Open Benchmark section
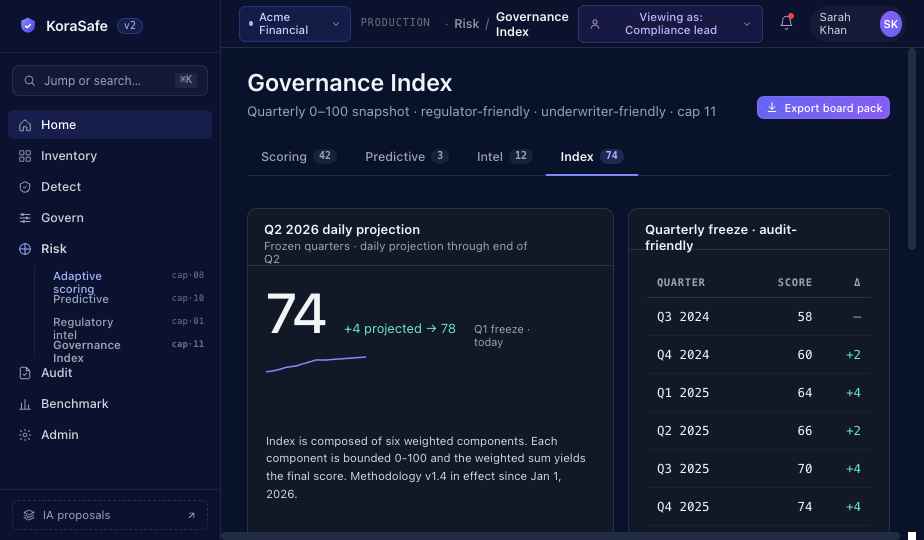 pyautogui.click(x=110, y=404)
